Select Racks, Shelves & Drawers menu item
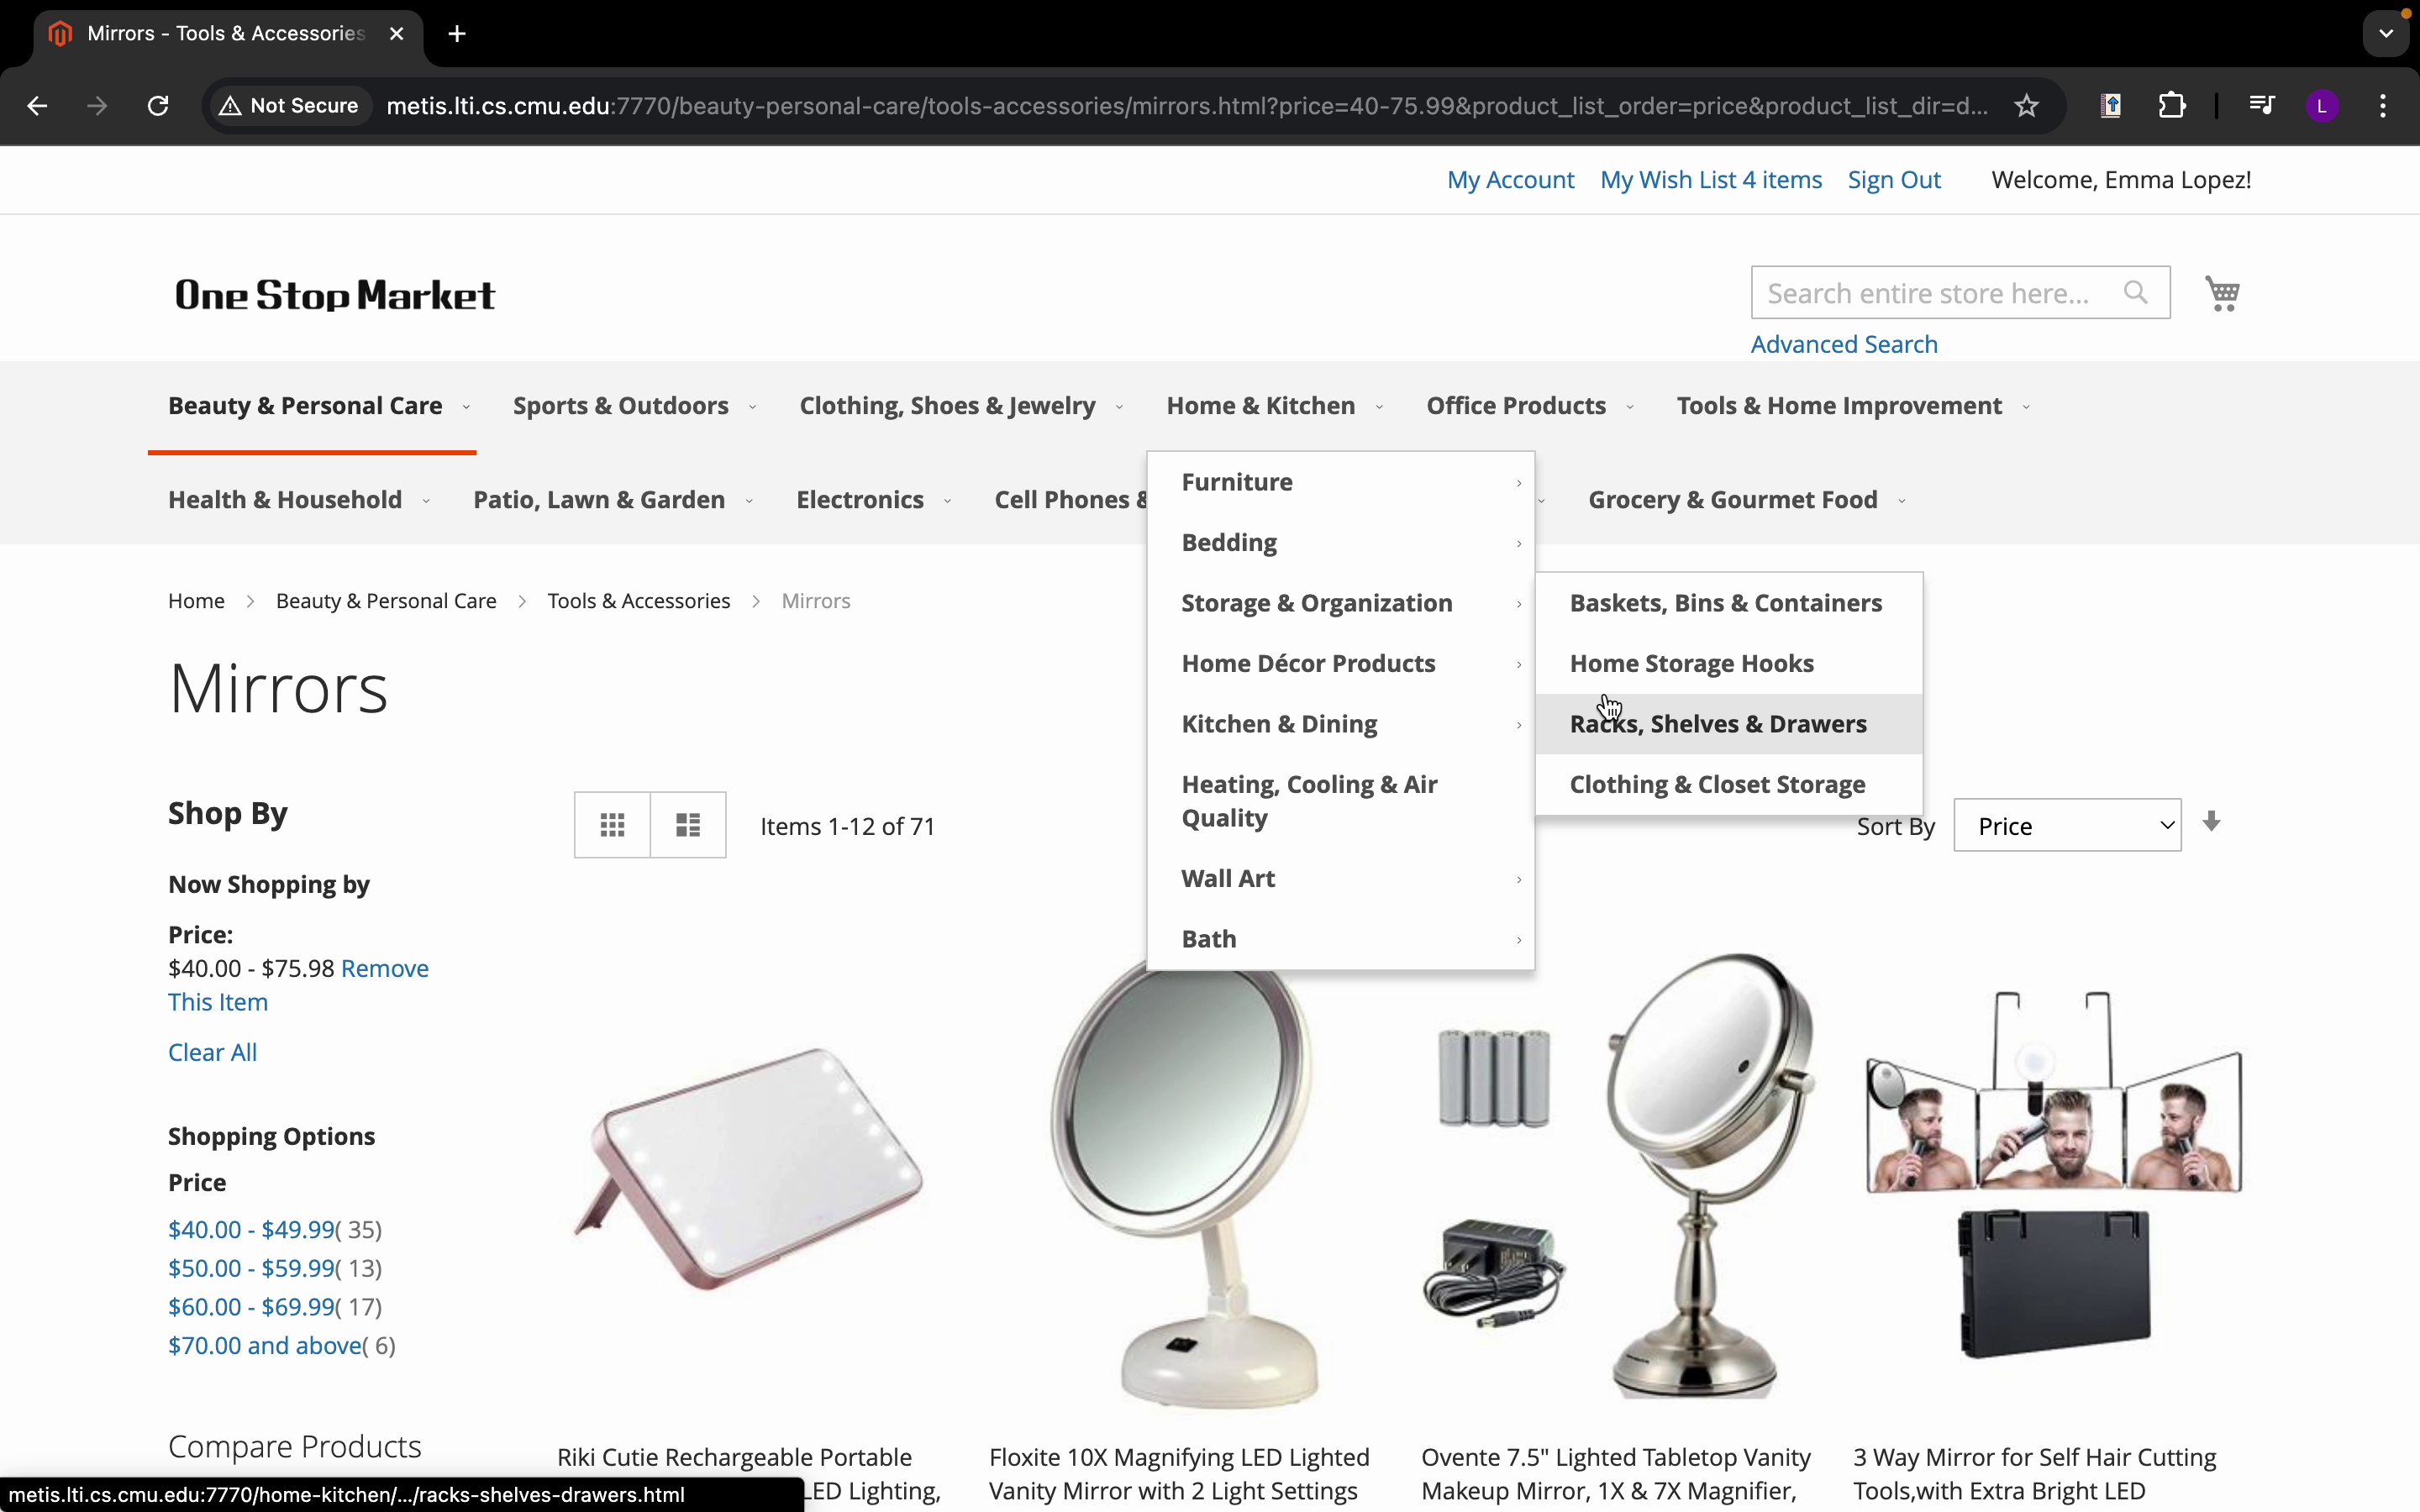This screenshot has height=1512, width=2420. [x=1718, y=724]
